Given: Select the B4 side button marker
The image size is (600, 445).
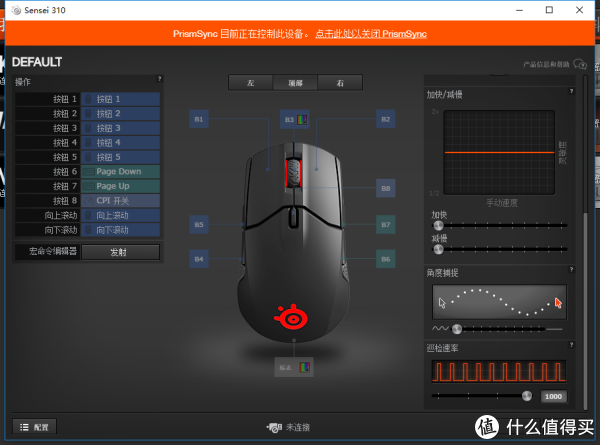Looking at the screenshot, I should tap(199, 259).
